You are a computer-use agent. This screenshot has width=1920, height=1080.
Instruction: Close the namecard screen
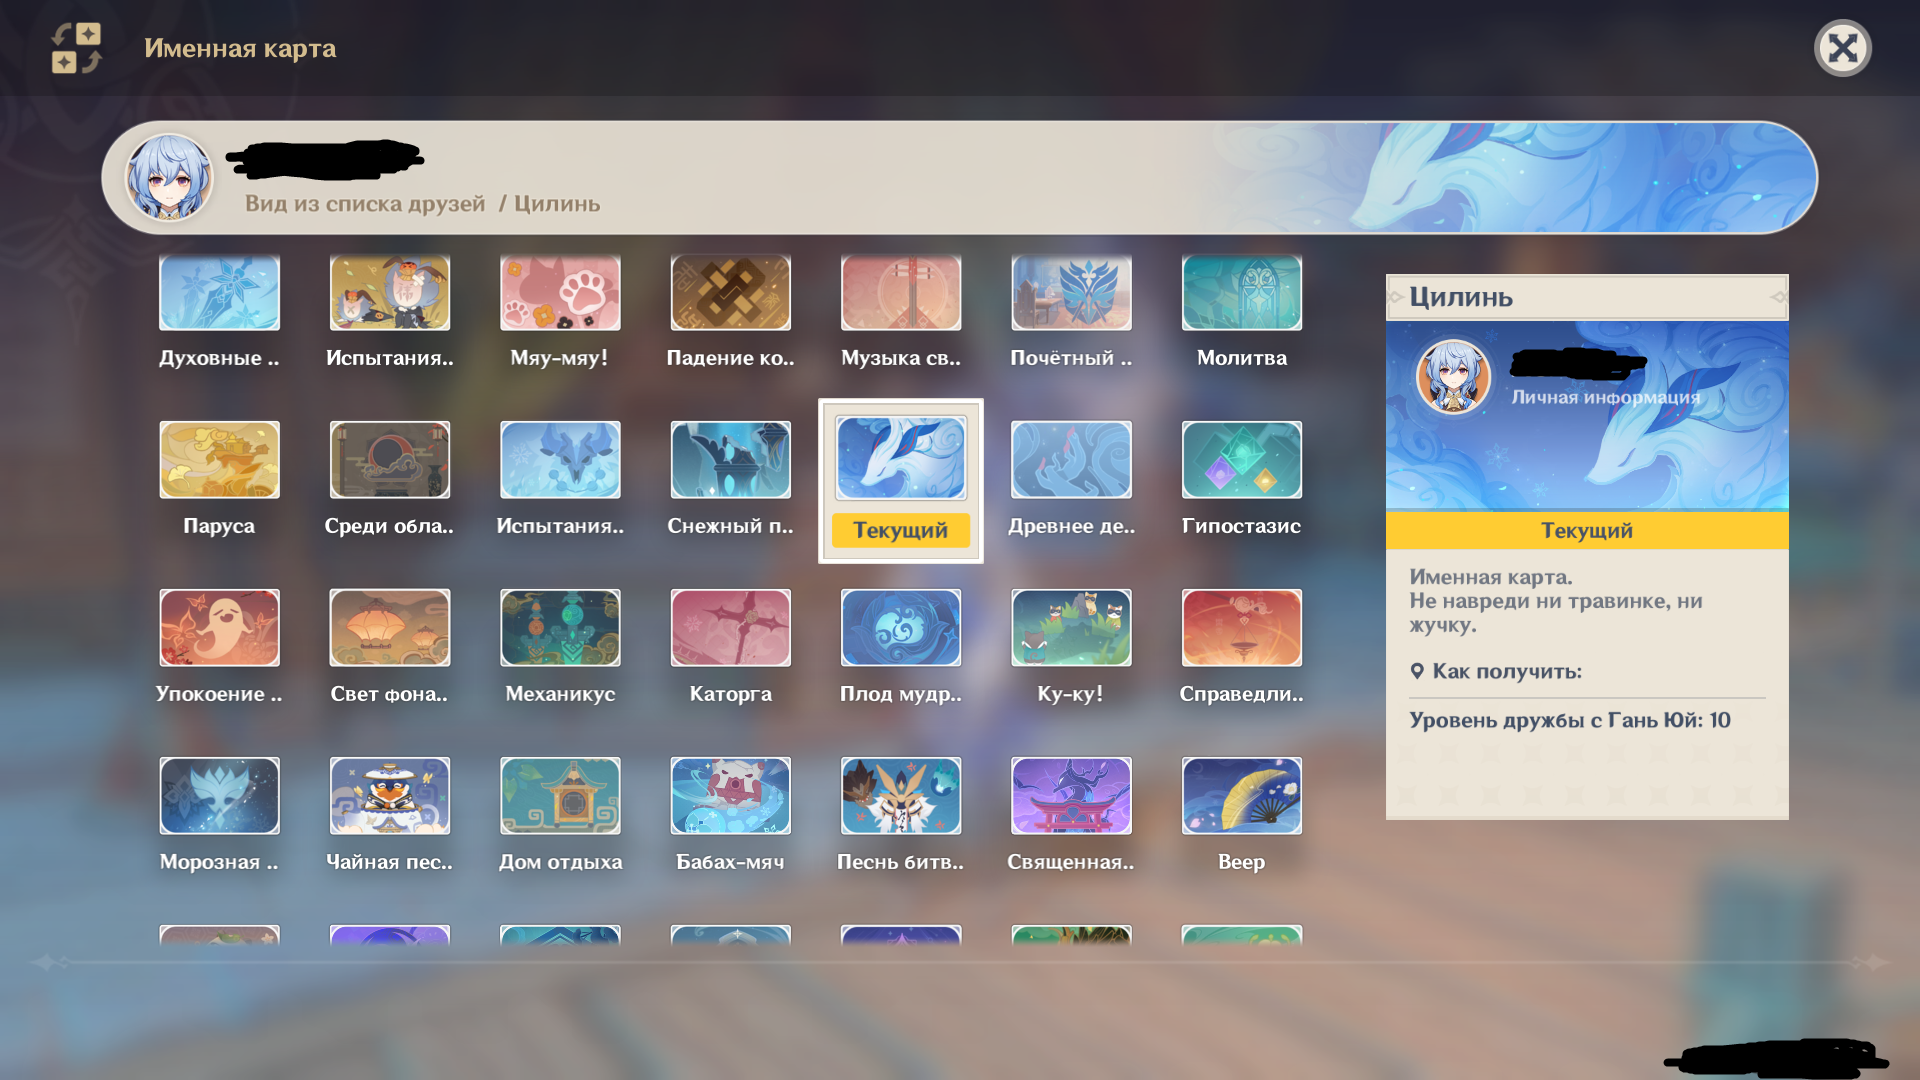tap(1842, 48)
